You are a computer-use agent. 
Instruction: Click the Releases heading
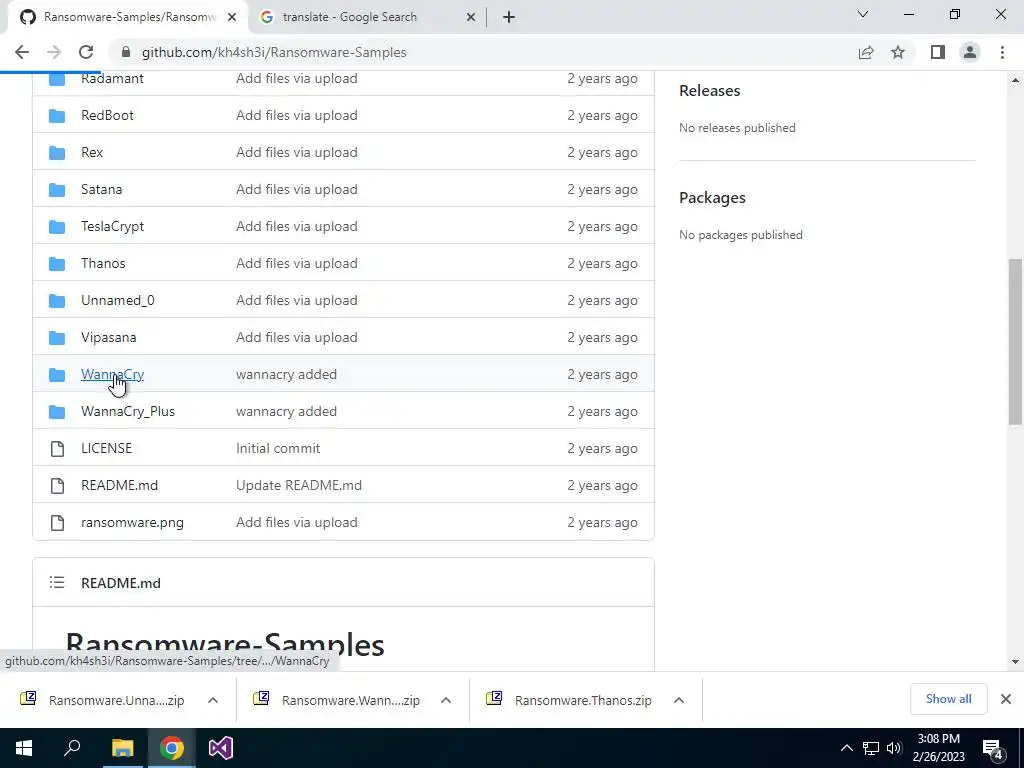click(710, 90)
